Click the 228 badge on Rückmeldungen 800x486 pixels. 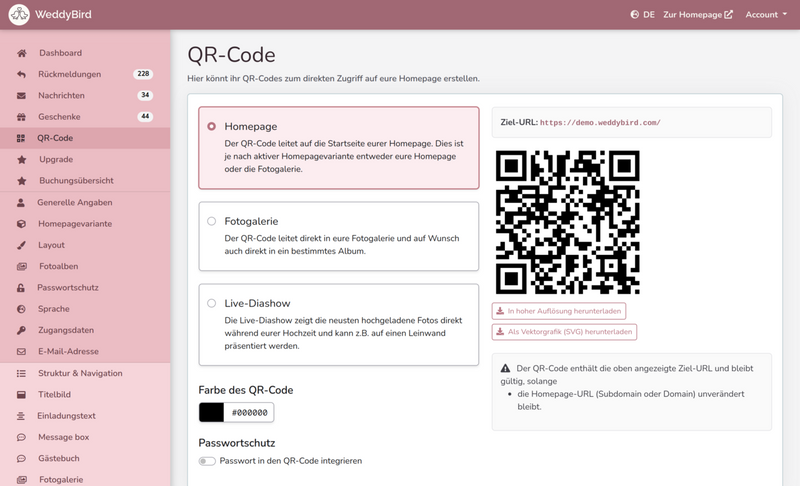click(143, 74)
